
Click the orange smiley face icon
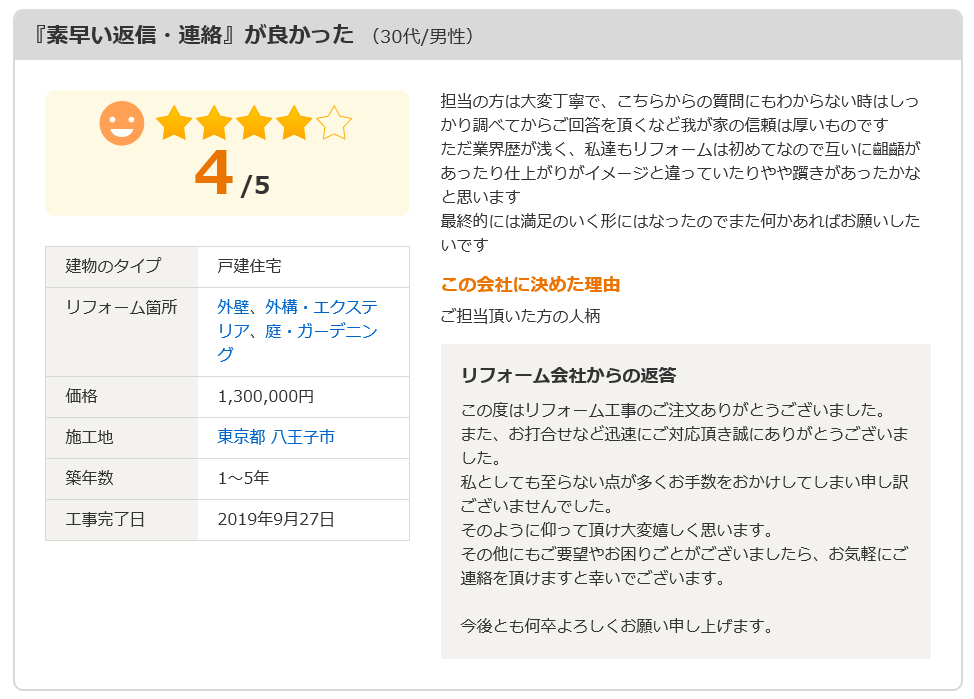click(x=122, y=123)
